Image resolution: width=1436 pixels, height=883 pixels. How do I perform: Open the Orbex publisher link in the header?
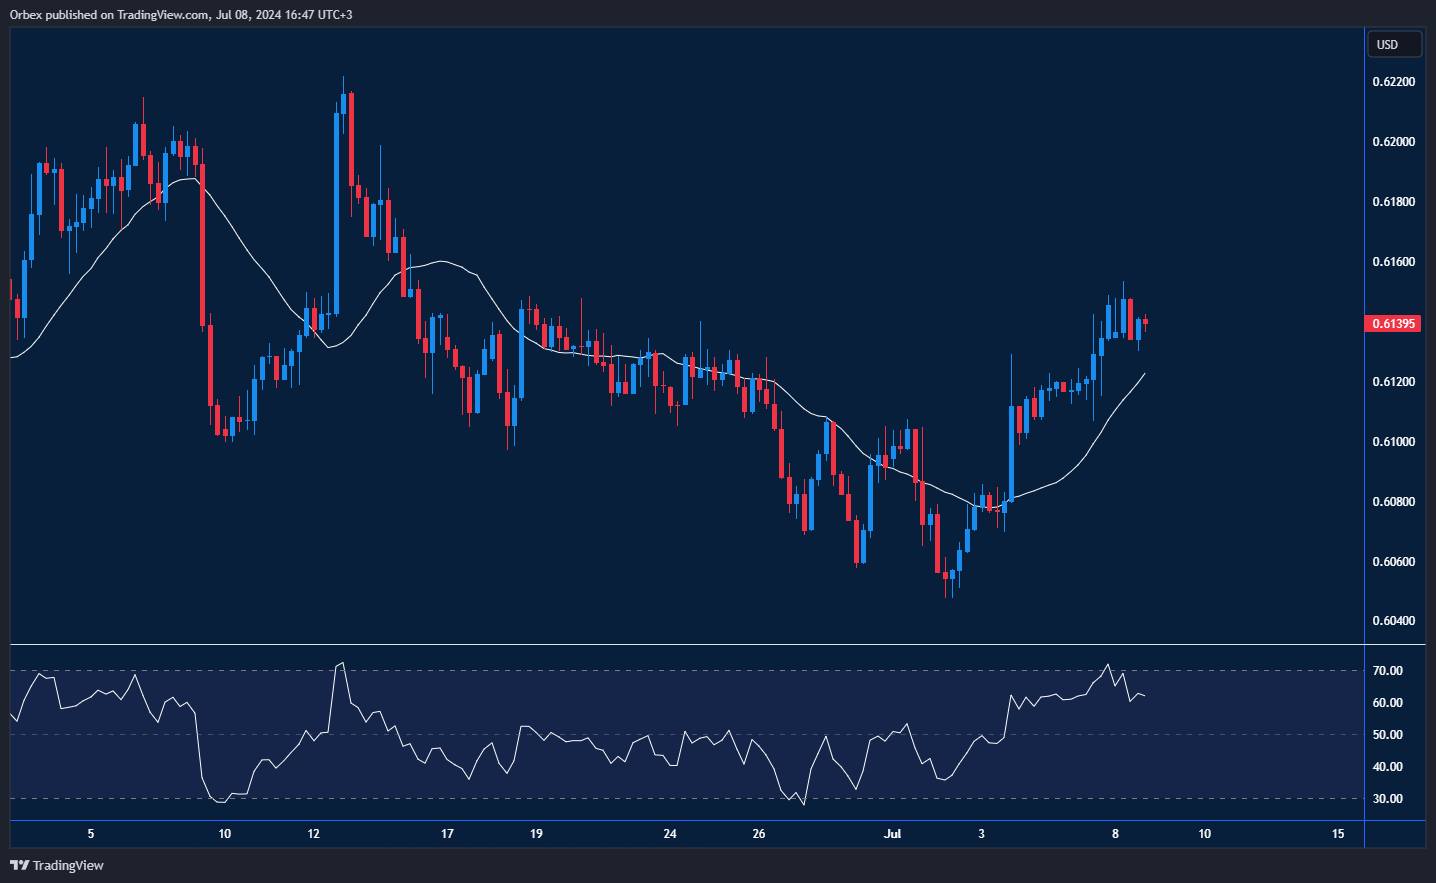26,15
